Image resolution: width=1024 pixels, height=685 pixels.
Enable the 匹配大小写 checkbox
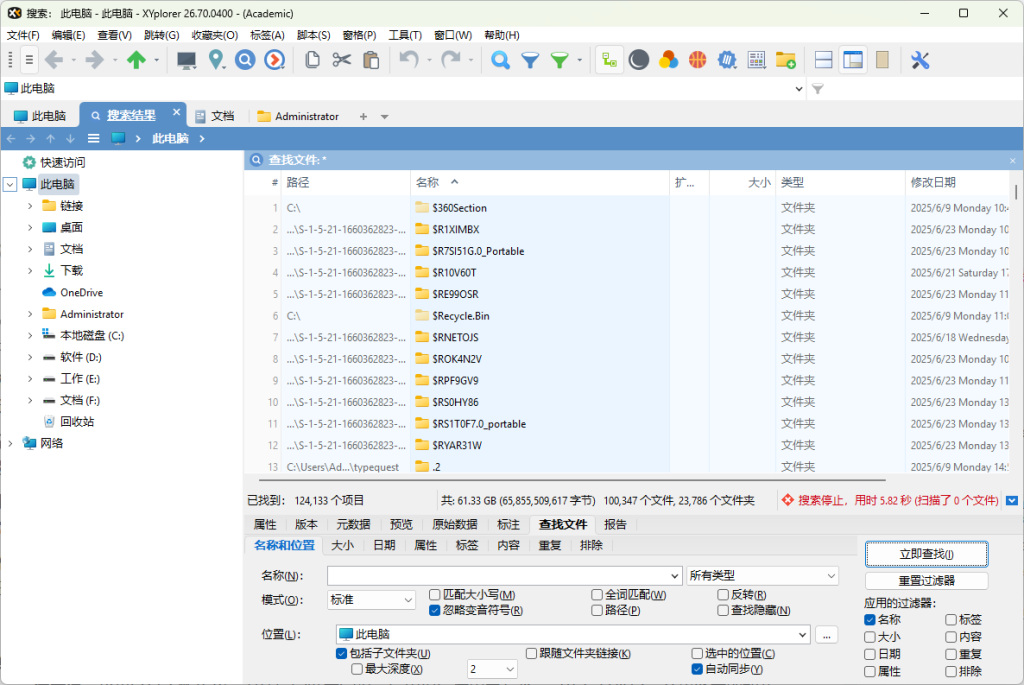point(435,594)
